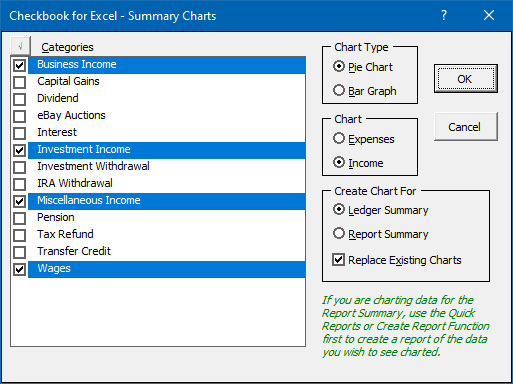The height and width of the screenshot is (384, 513).
Task: Uncheck the Investment Income checkbox
Action: coord(20,150)
